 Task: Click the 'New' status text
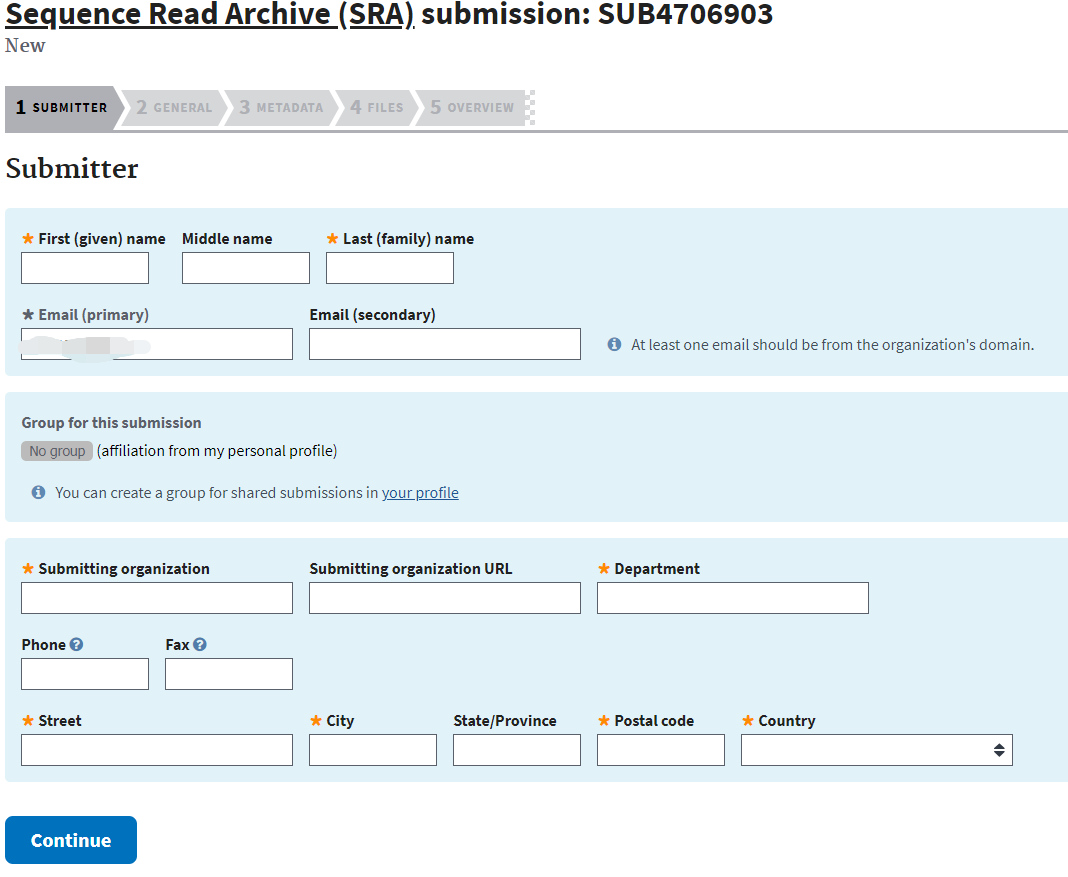pyautogui.click(x=25, y=46)
